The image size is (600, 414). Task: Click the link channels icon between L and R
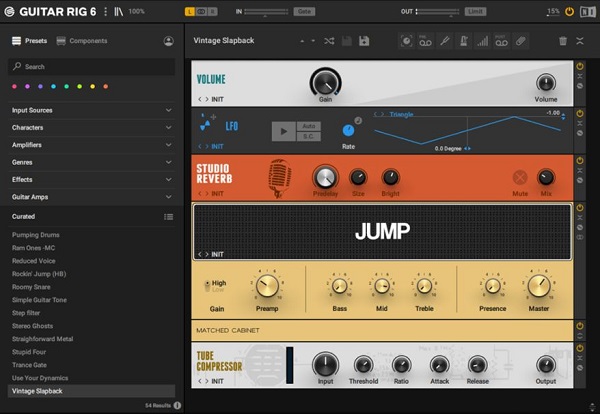pos(201,12)
